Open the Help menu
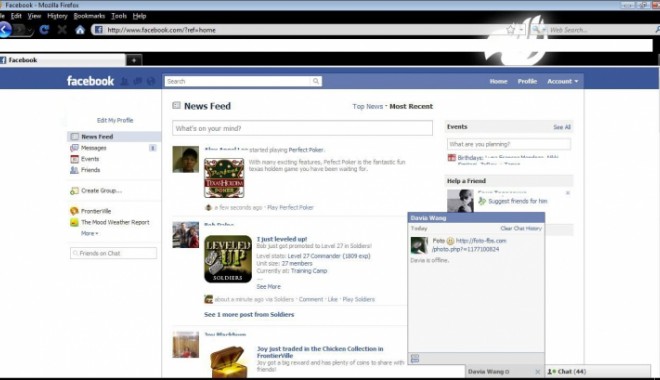This screenshot has width=660, height=380. tap(139, 16)
